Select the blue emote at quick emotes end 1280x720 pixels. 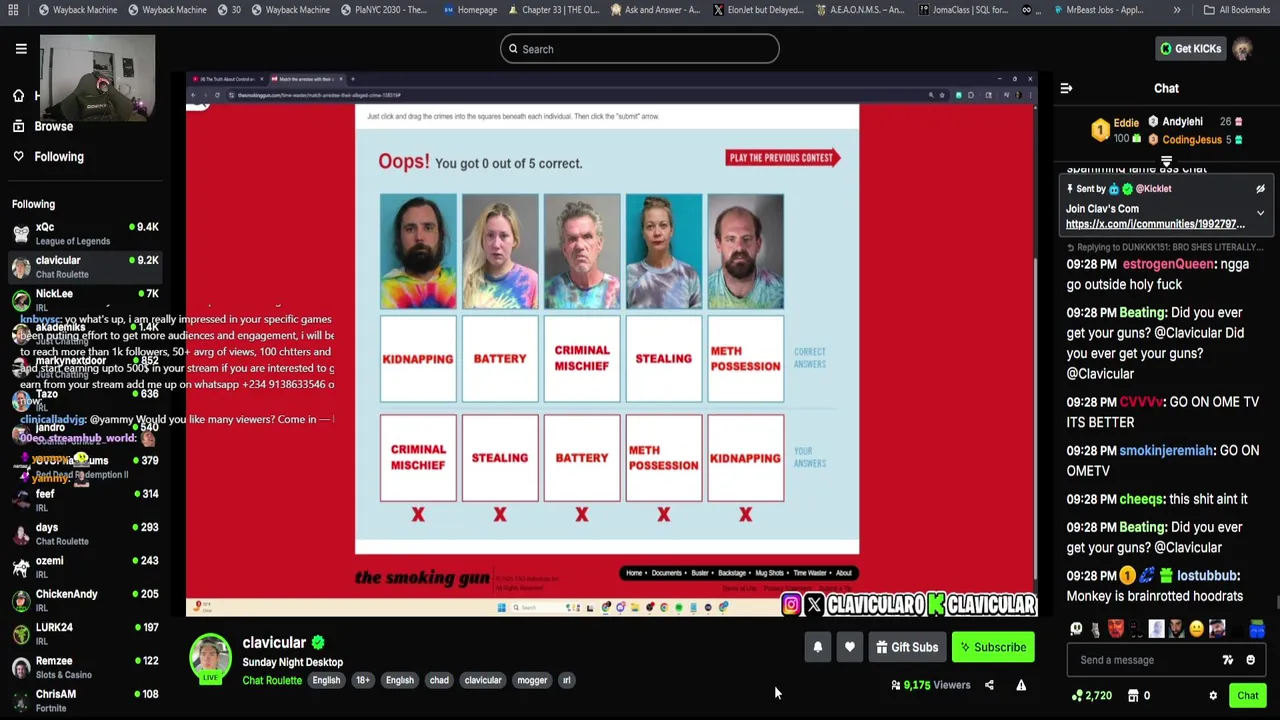(x=1256, y=629)
